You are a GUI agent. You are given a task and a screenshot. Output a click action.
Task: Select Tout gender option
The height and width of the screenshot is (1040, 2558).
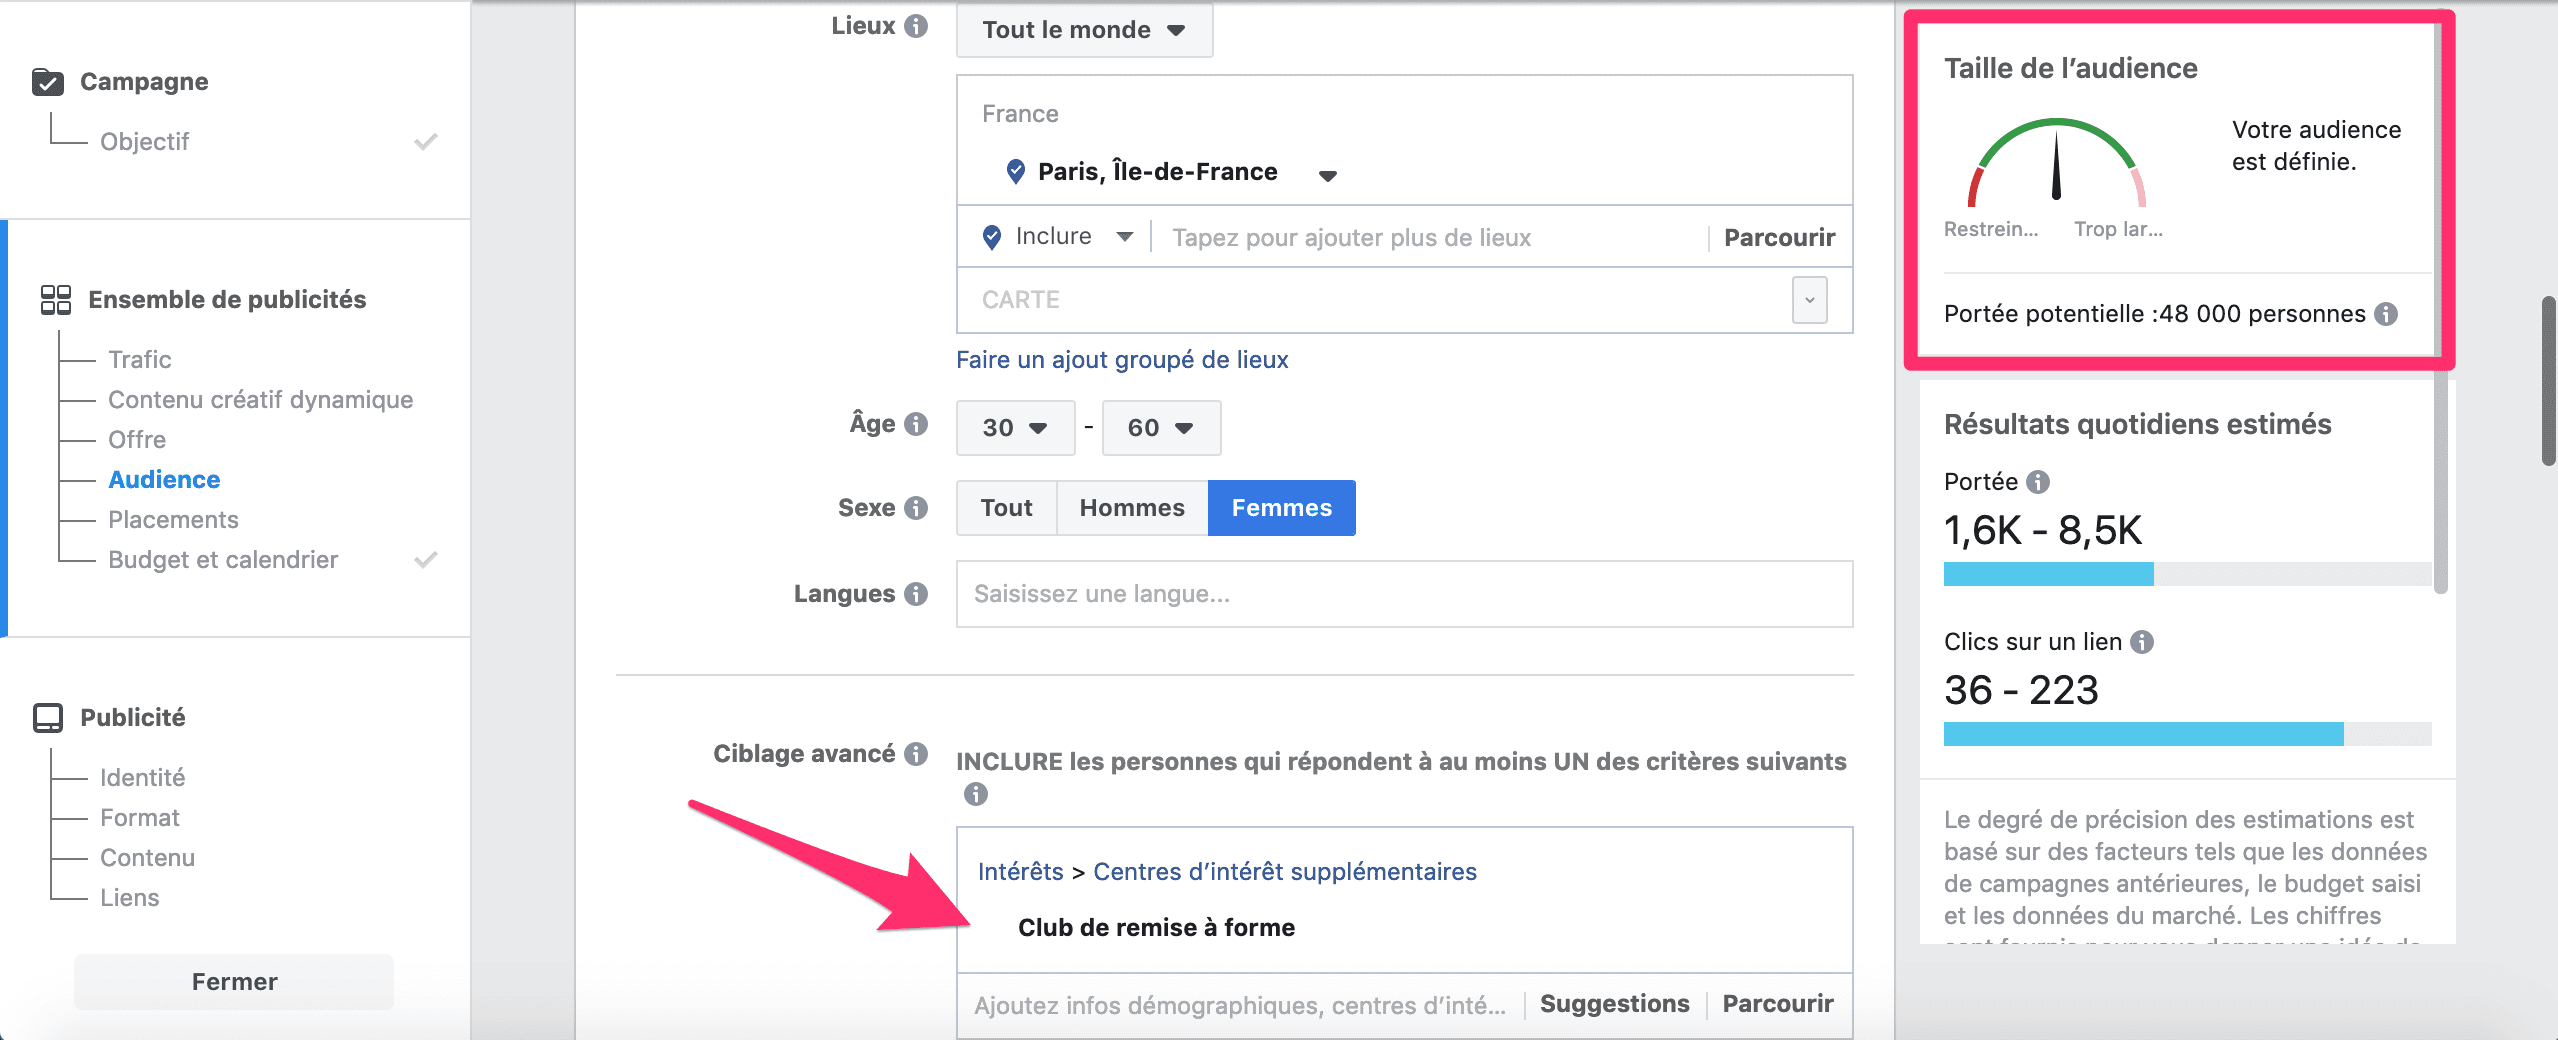(x=1006, y=508)
